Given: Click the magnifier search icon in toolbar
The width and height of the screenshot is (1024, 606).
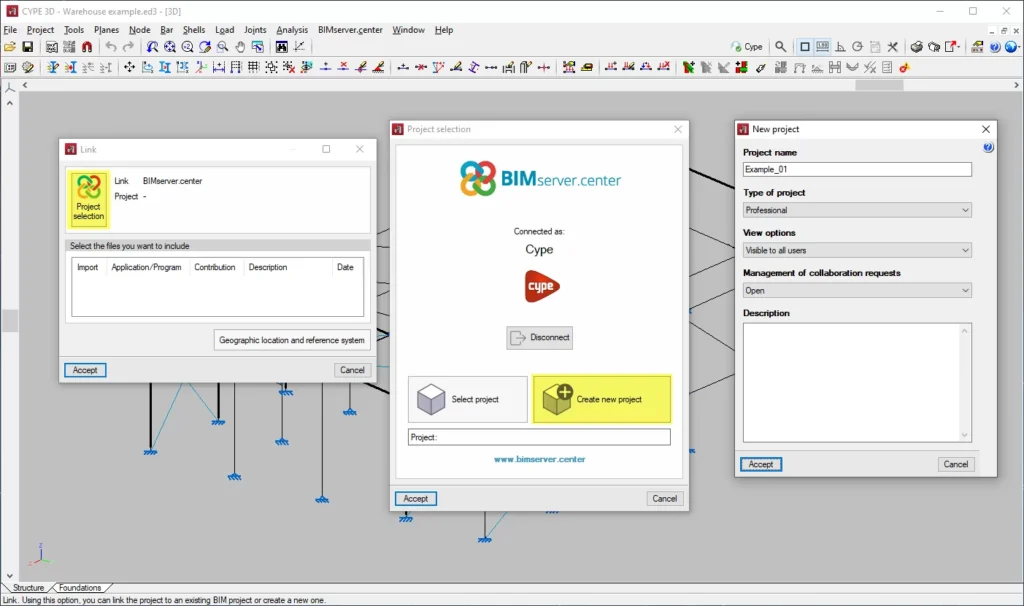Looking at the screenshot, I should pos(781,47).
